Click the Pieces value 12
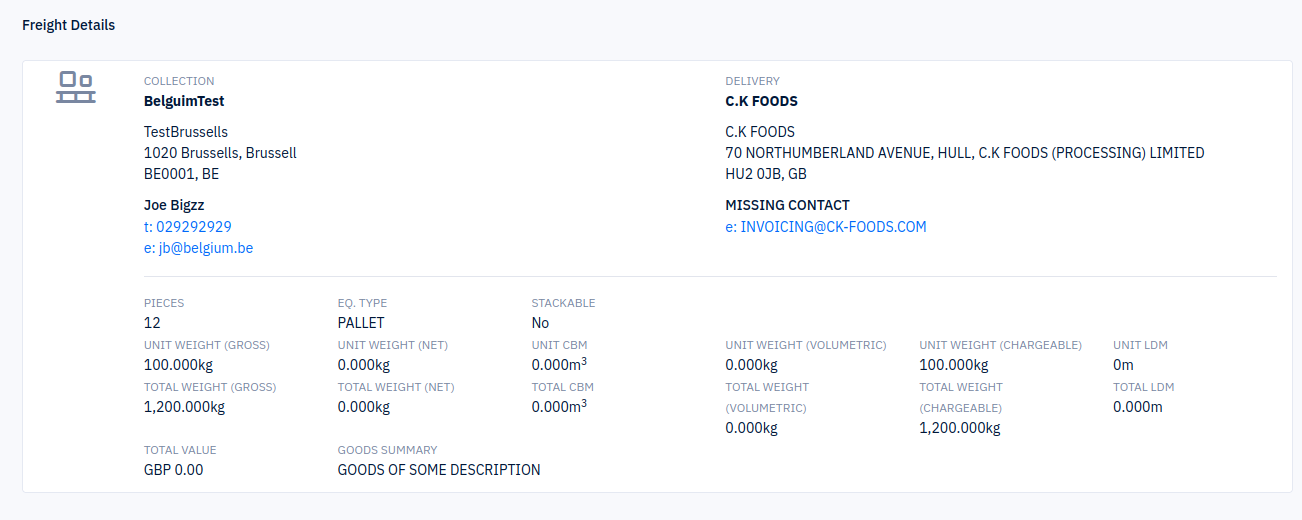The image size is (1302, 520). pos(152,323)
